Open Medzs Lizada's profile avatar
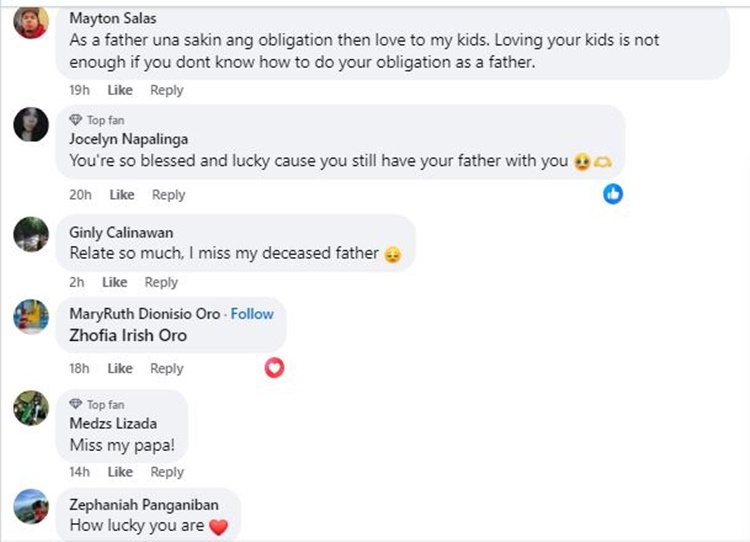The image size is (750, 542). click(x=31, y=408)
